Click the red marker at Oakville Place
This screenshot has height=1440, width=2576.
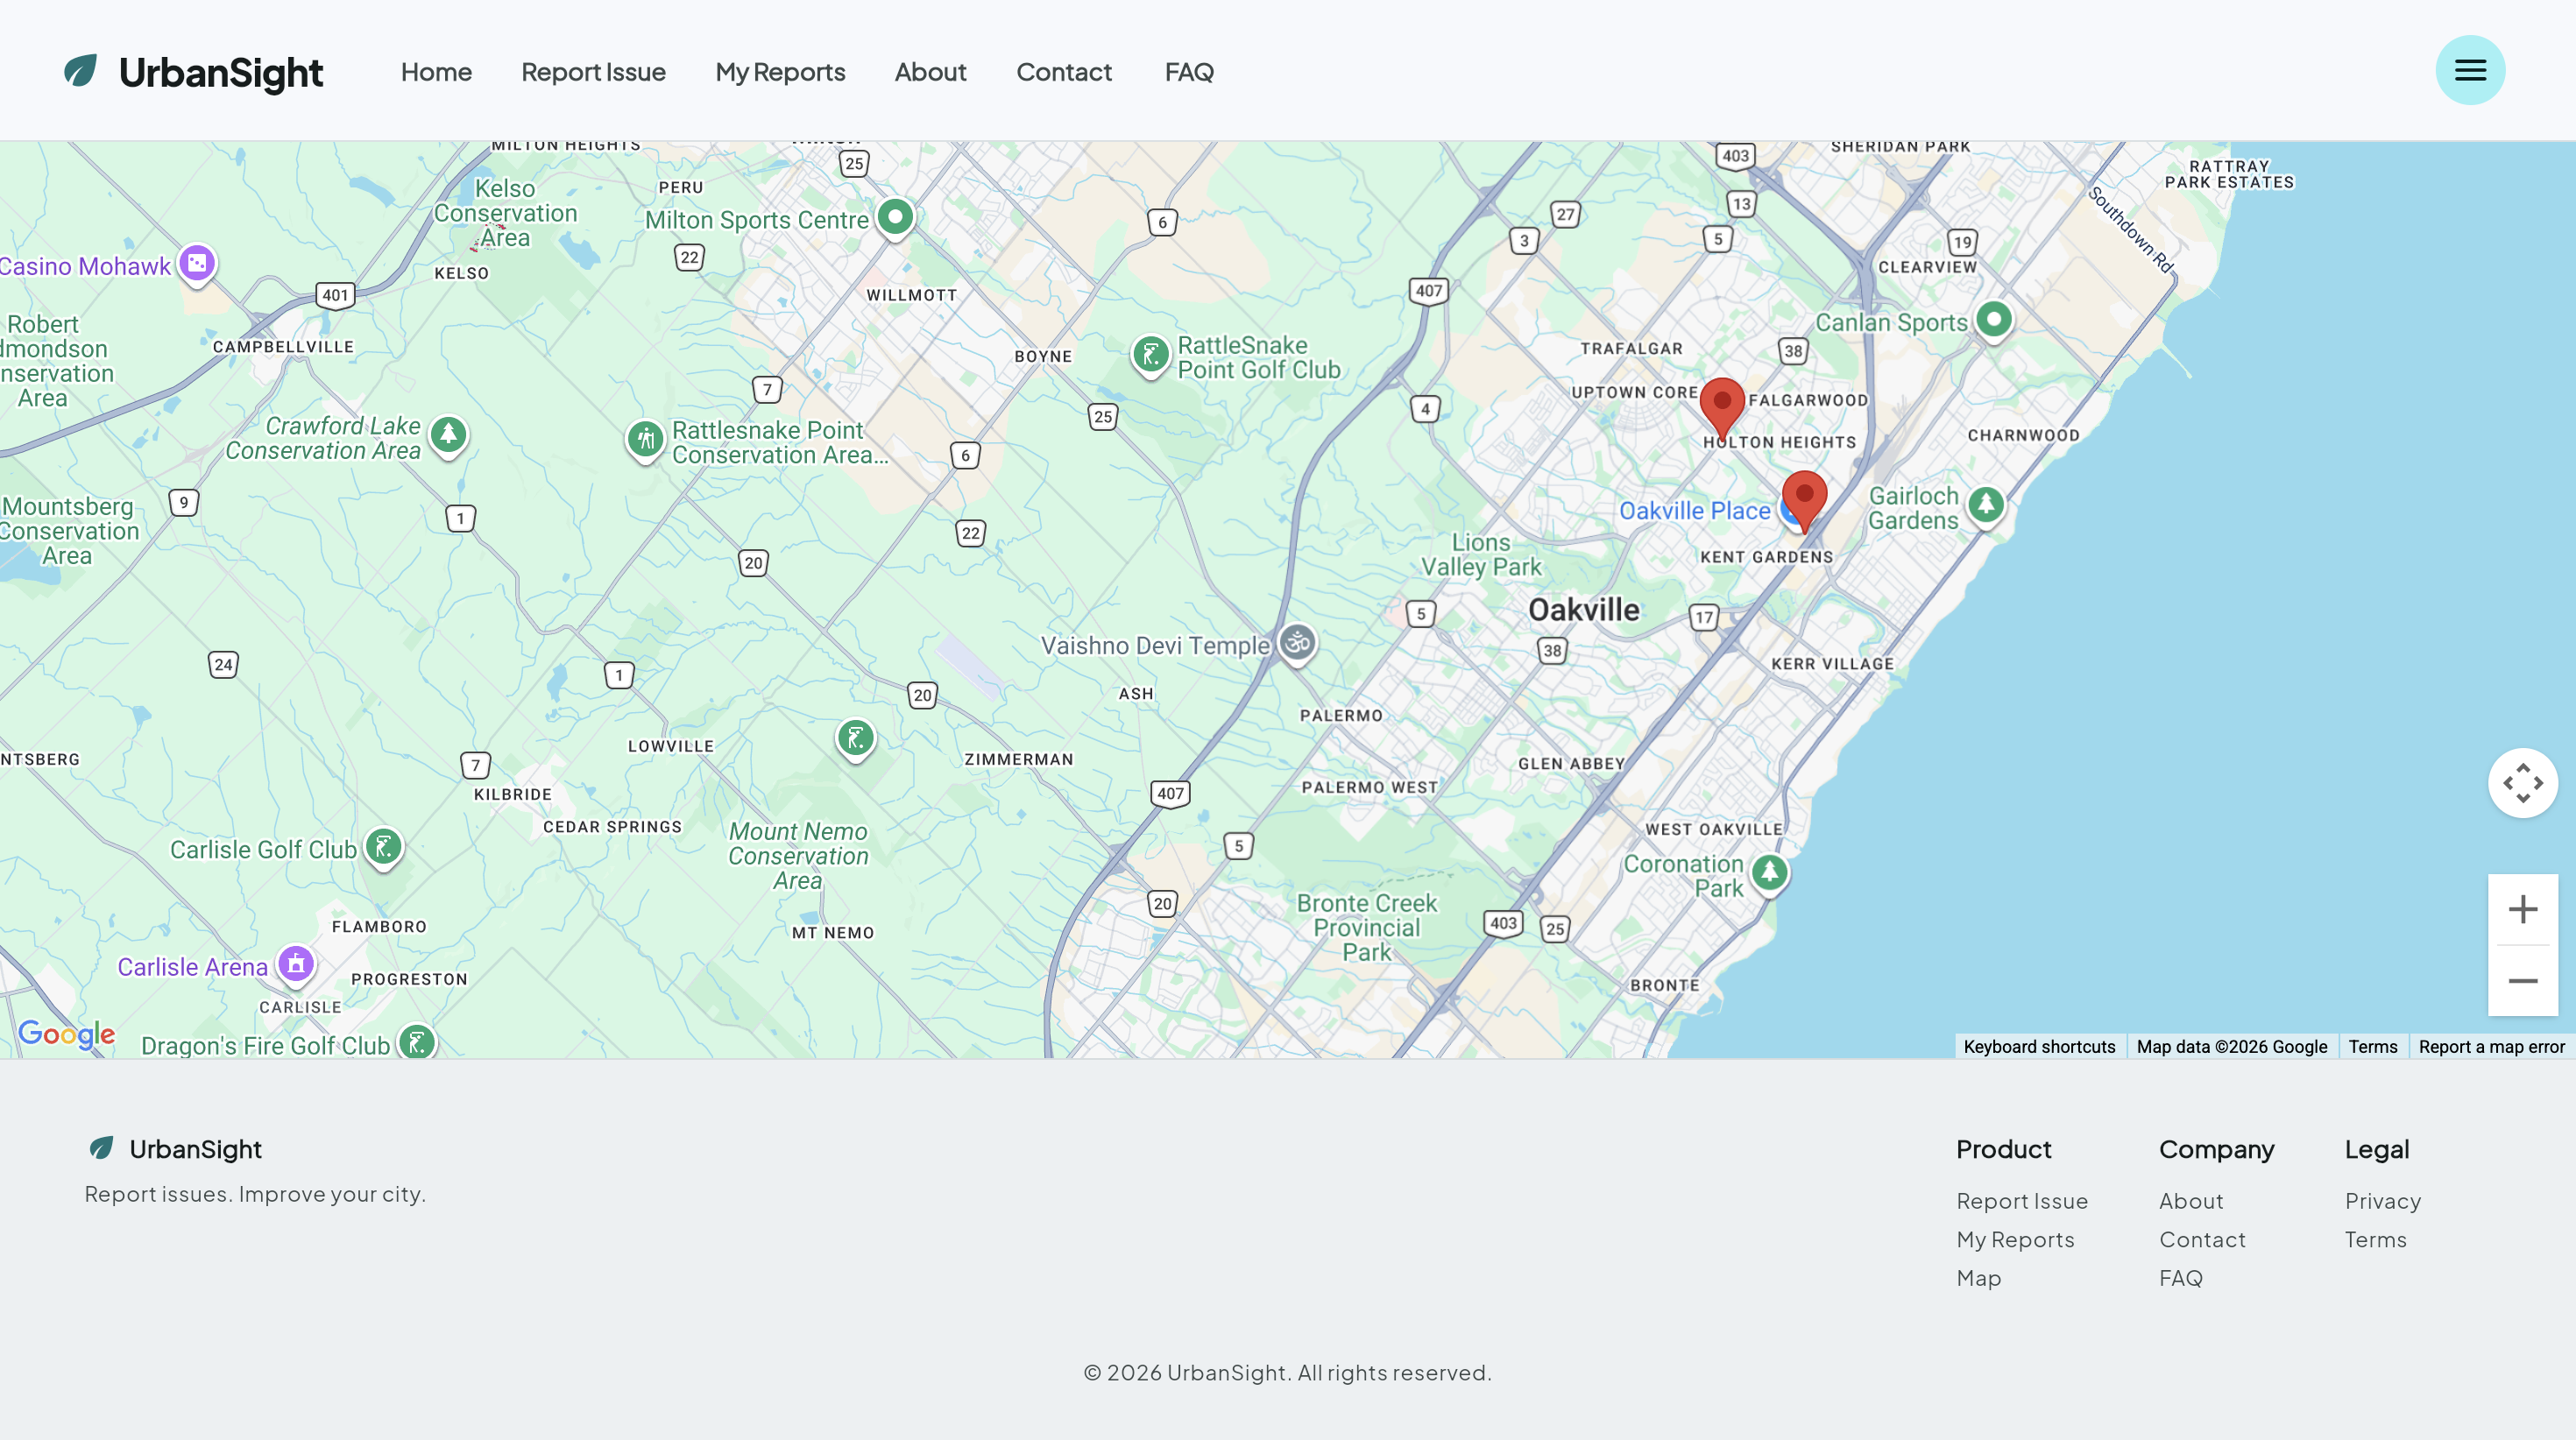click(x=1804, y=497)
